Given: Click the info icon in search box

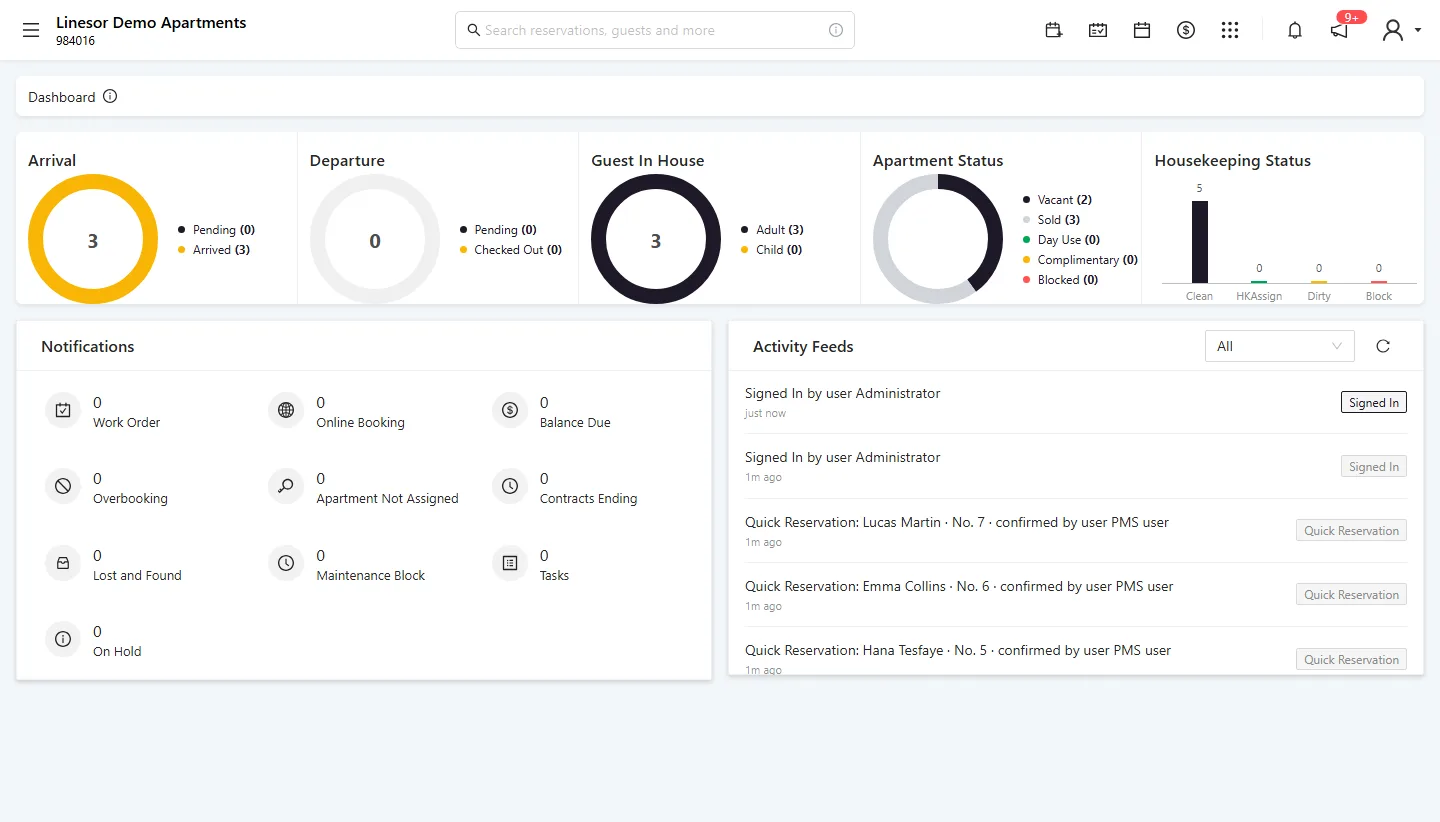Looking at the screenshot, I should [836, 30].
